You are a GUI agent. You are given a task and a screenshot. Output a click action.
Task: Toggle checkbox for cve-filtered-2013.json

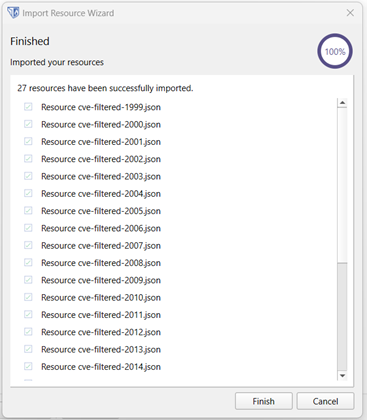tap(28, 349)
